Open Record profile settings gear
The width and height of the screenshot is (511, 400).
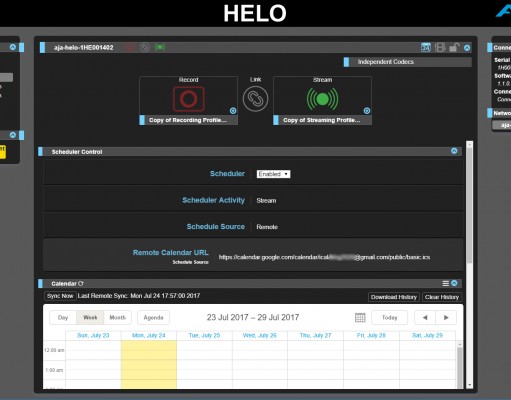233,111
